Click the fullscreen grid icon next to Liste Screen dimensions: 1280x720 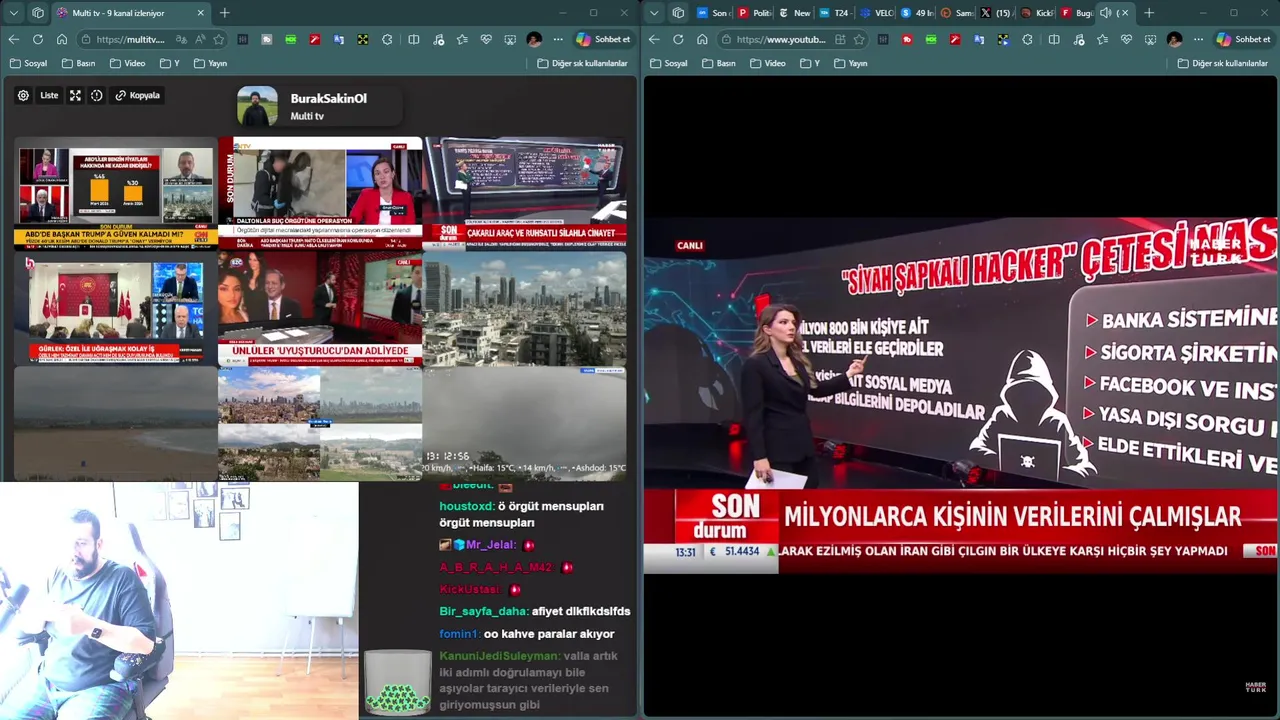(x=75, y=95)
